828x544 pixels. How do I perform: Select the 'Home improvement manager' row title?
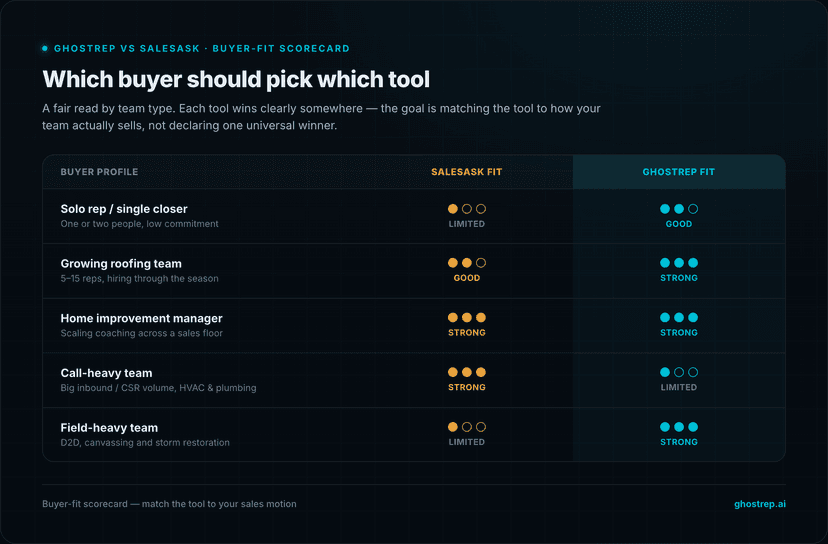[142, 318]
